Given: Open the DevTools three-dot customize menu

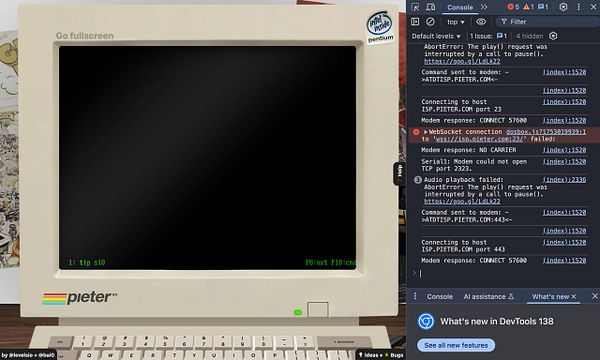Looking at the screenshot, I should coord(579,7).
